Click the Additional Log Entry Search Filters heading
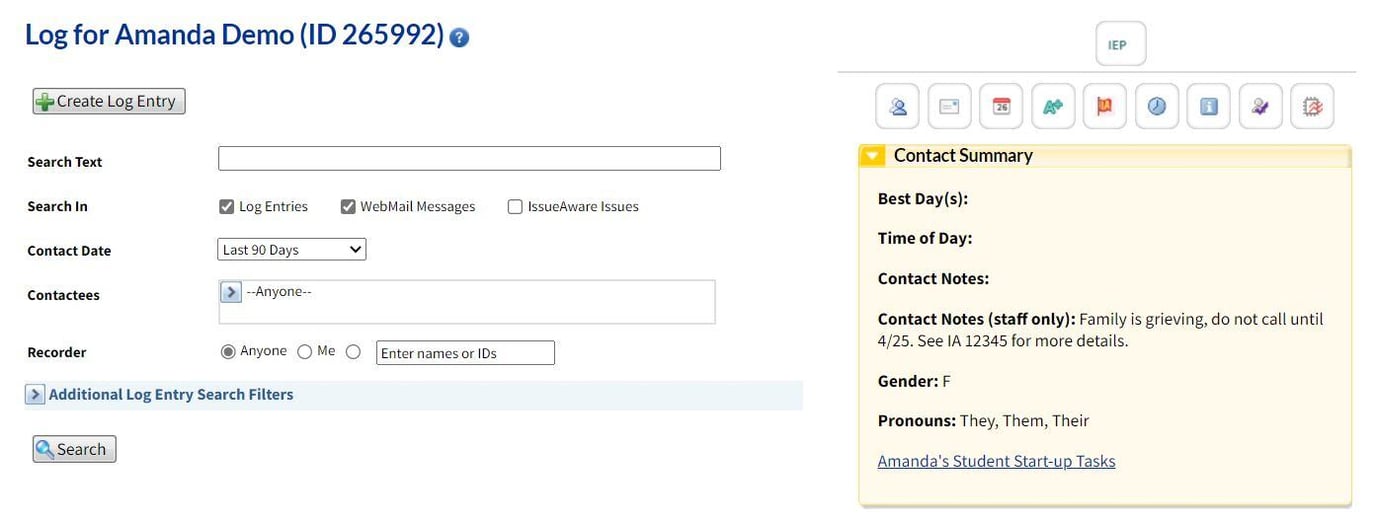 [x=171, y=395]
